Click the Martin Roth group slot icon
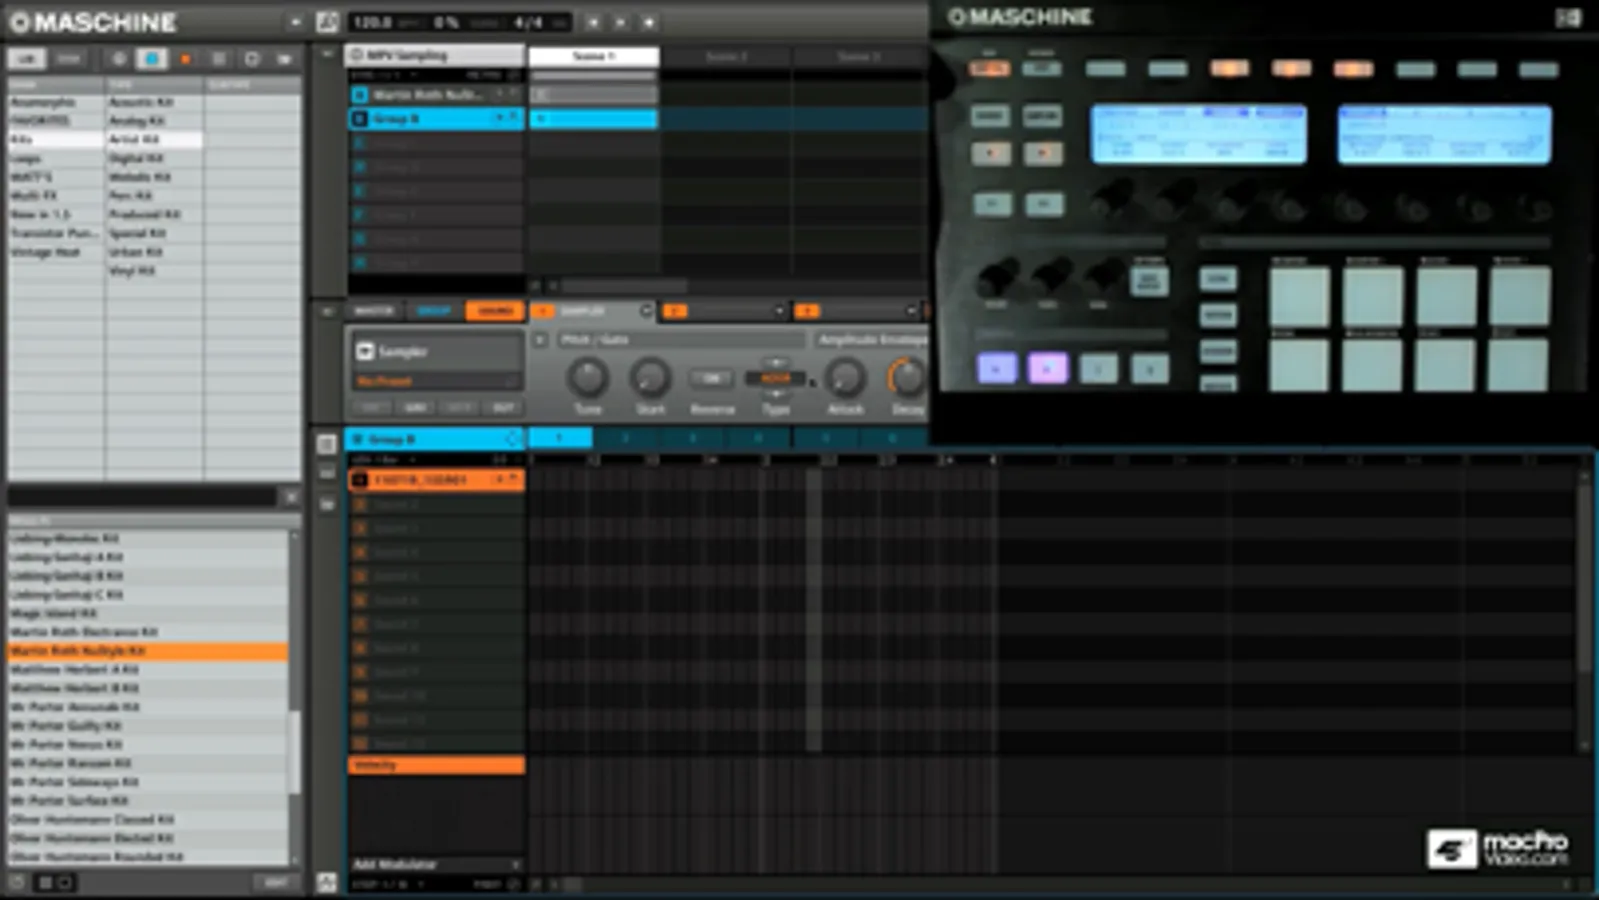Viewport: 1599px width, 900px height. click(x=360, y=94)
